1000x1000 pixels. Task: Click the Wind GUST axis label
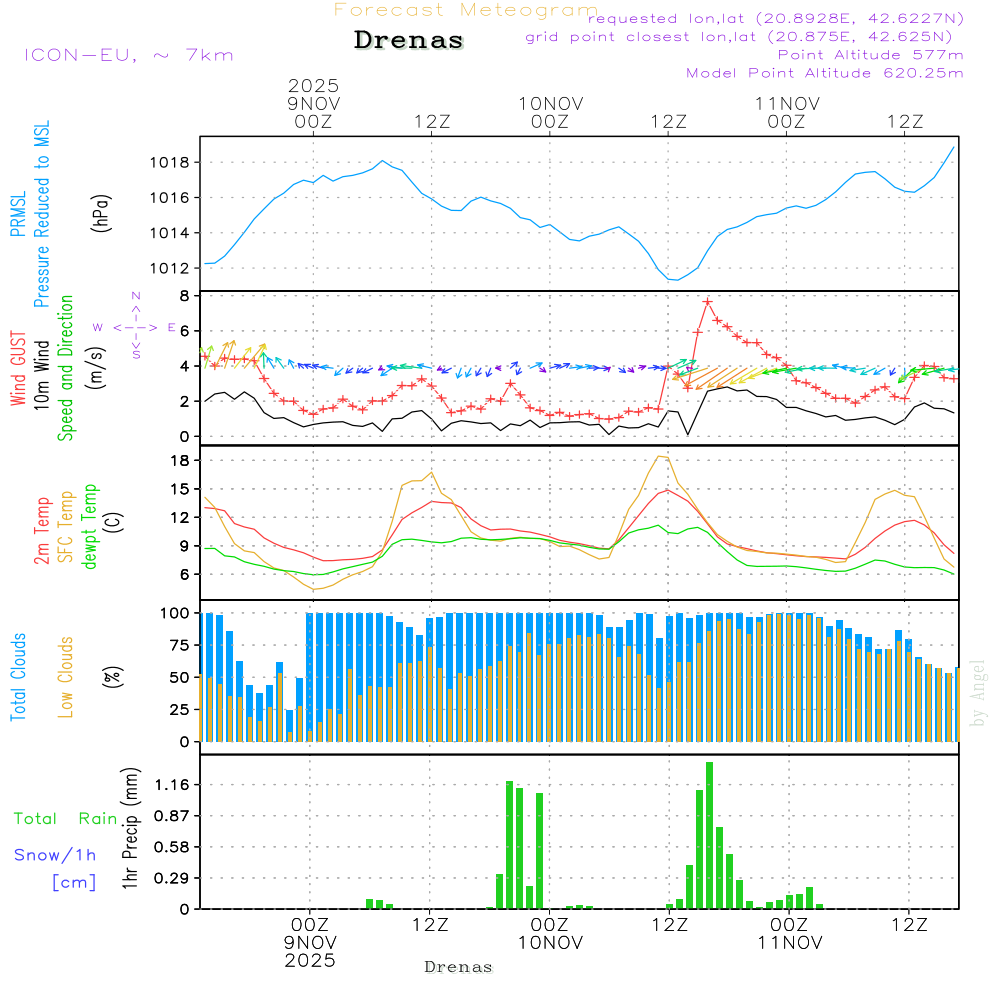coord(19,368)
